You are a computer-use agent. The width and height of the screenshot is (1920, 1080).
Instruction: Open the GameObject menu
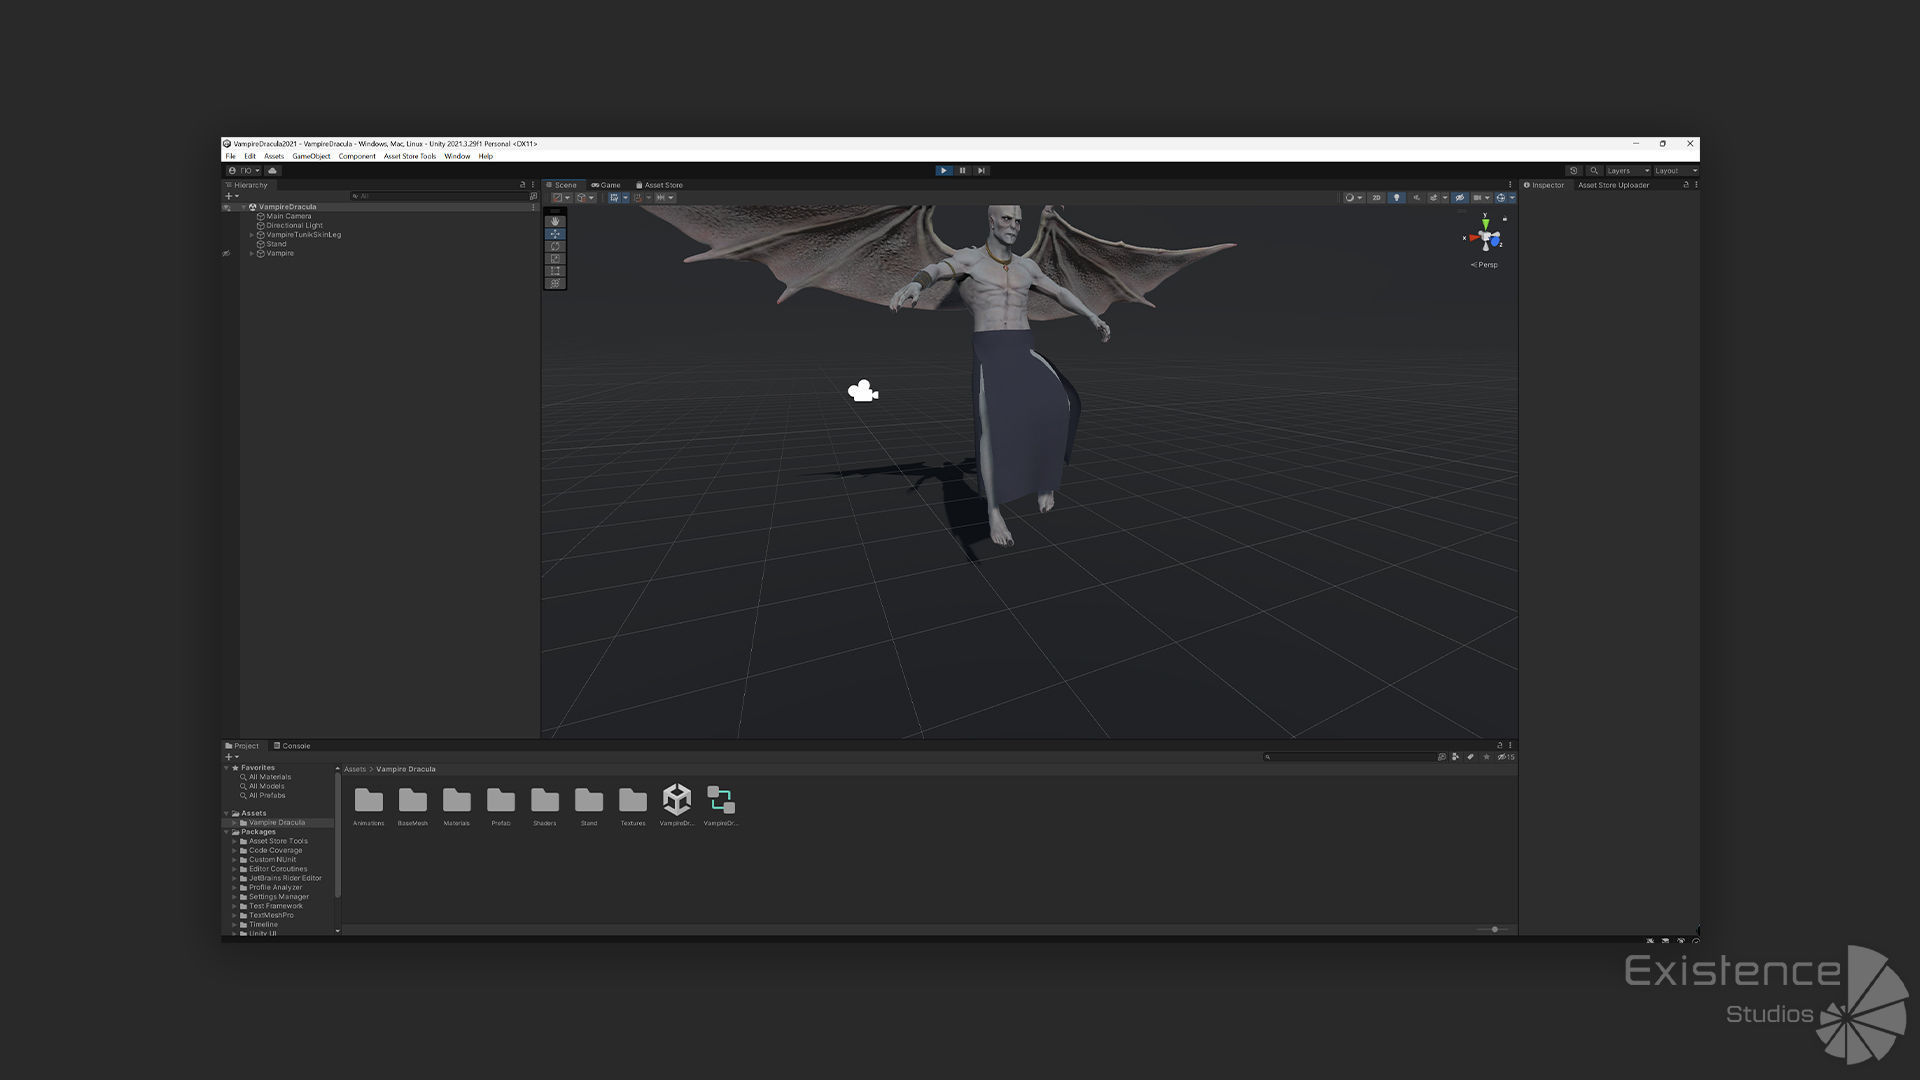pyautogui.click(x=311, y=157)
